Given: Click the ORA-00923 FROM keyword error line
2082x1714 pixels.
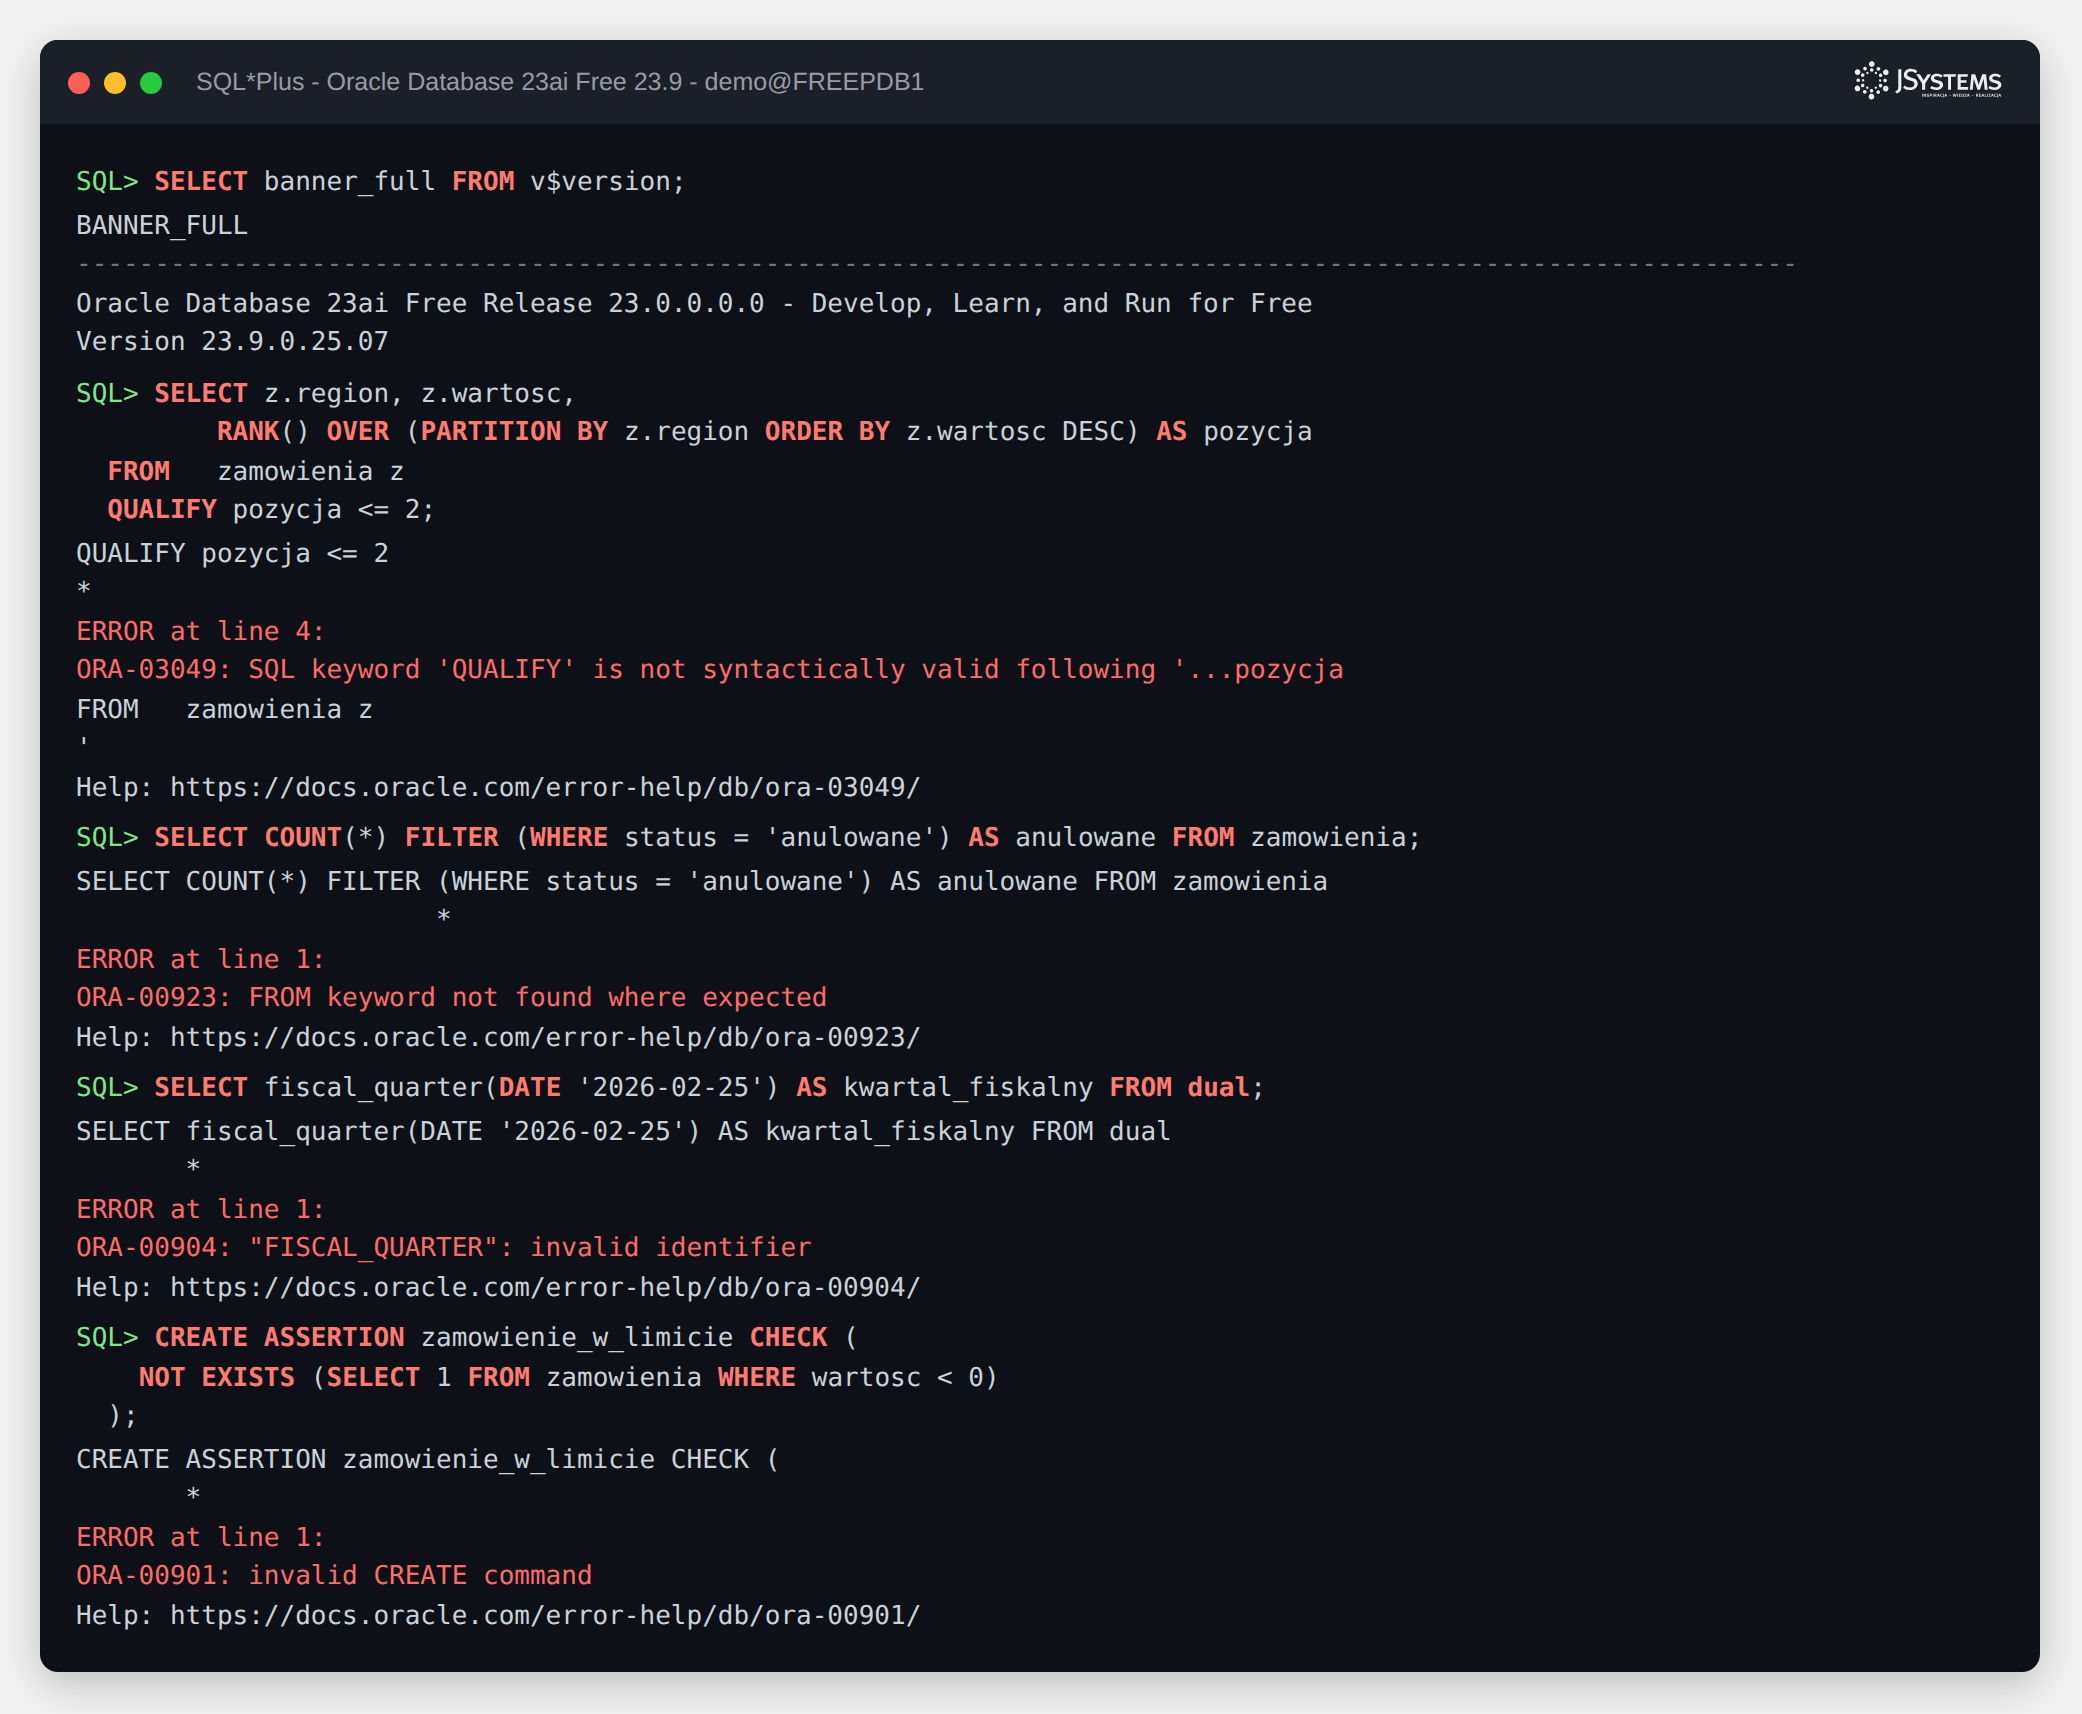Looking at the screenshot, I should click(452, 998).
